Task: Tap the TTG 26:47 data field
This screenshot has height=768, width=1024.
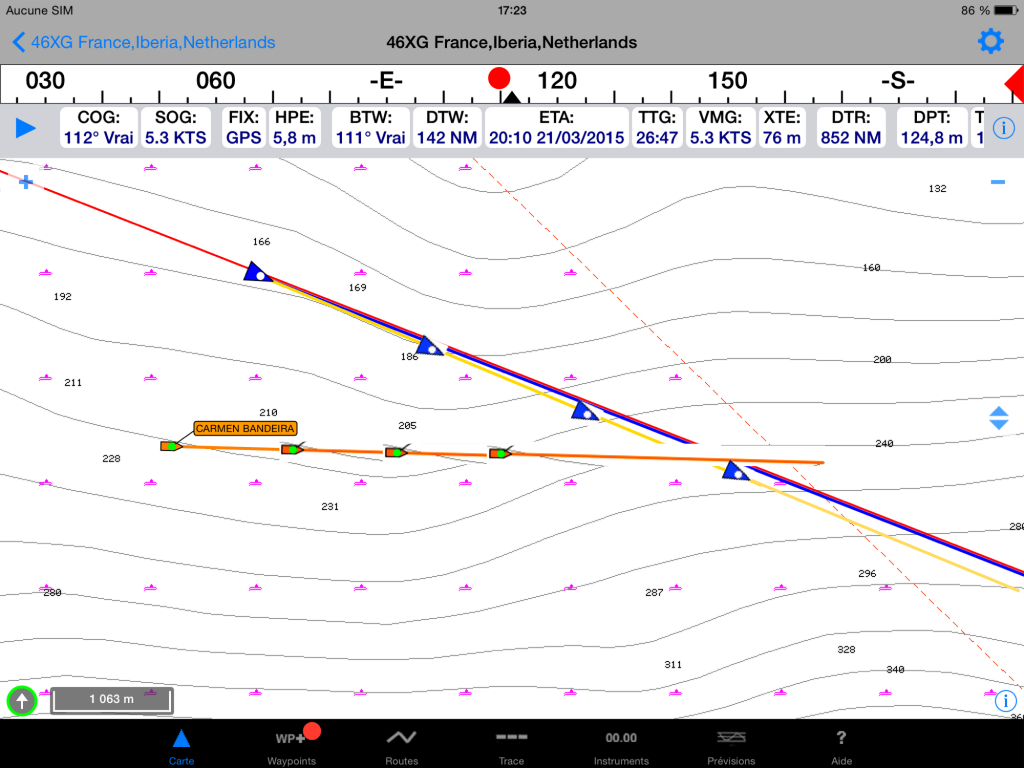Action: coord(657,127)
